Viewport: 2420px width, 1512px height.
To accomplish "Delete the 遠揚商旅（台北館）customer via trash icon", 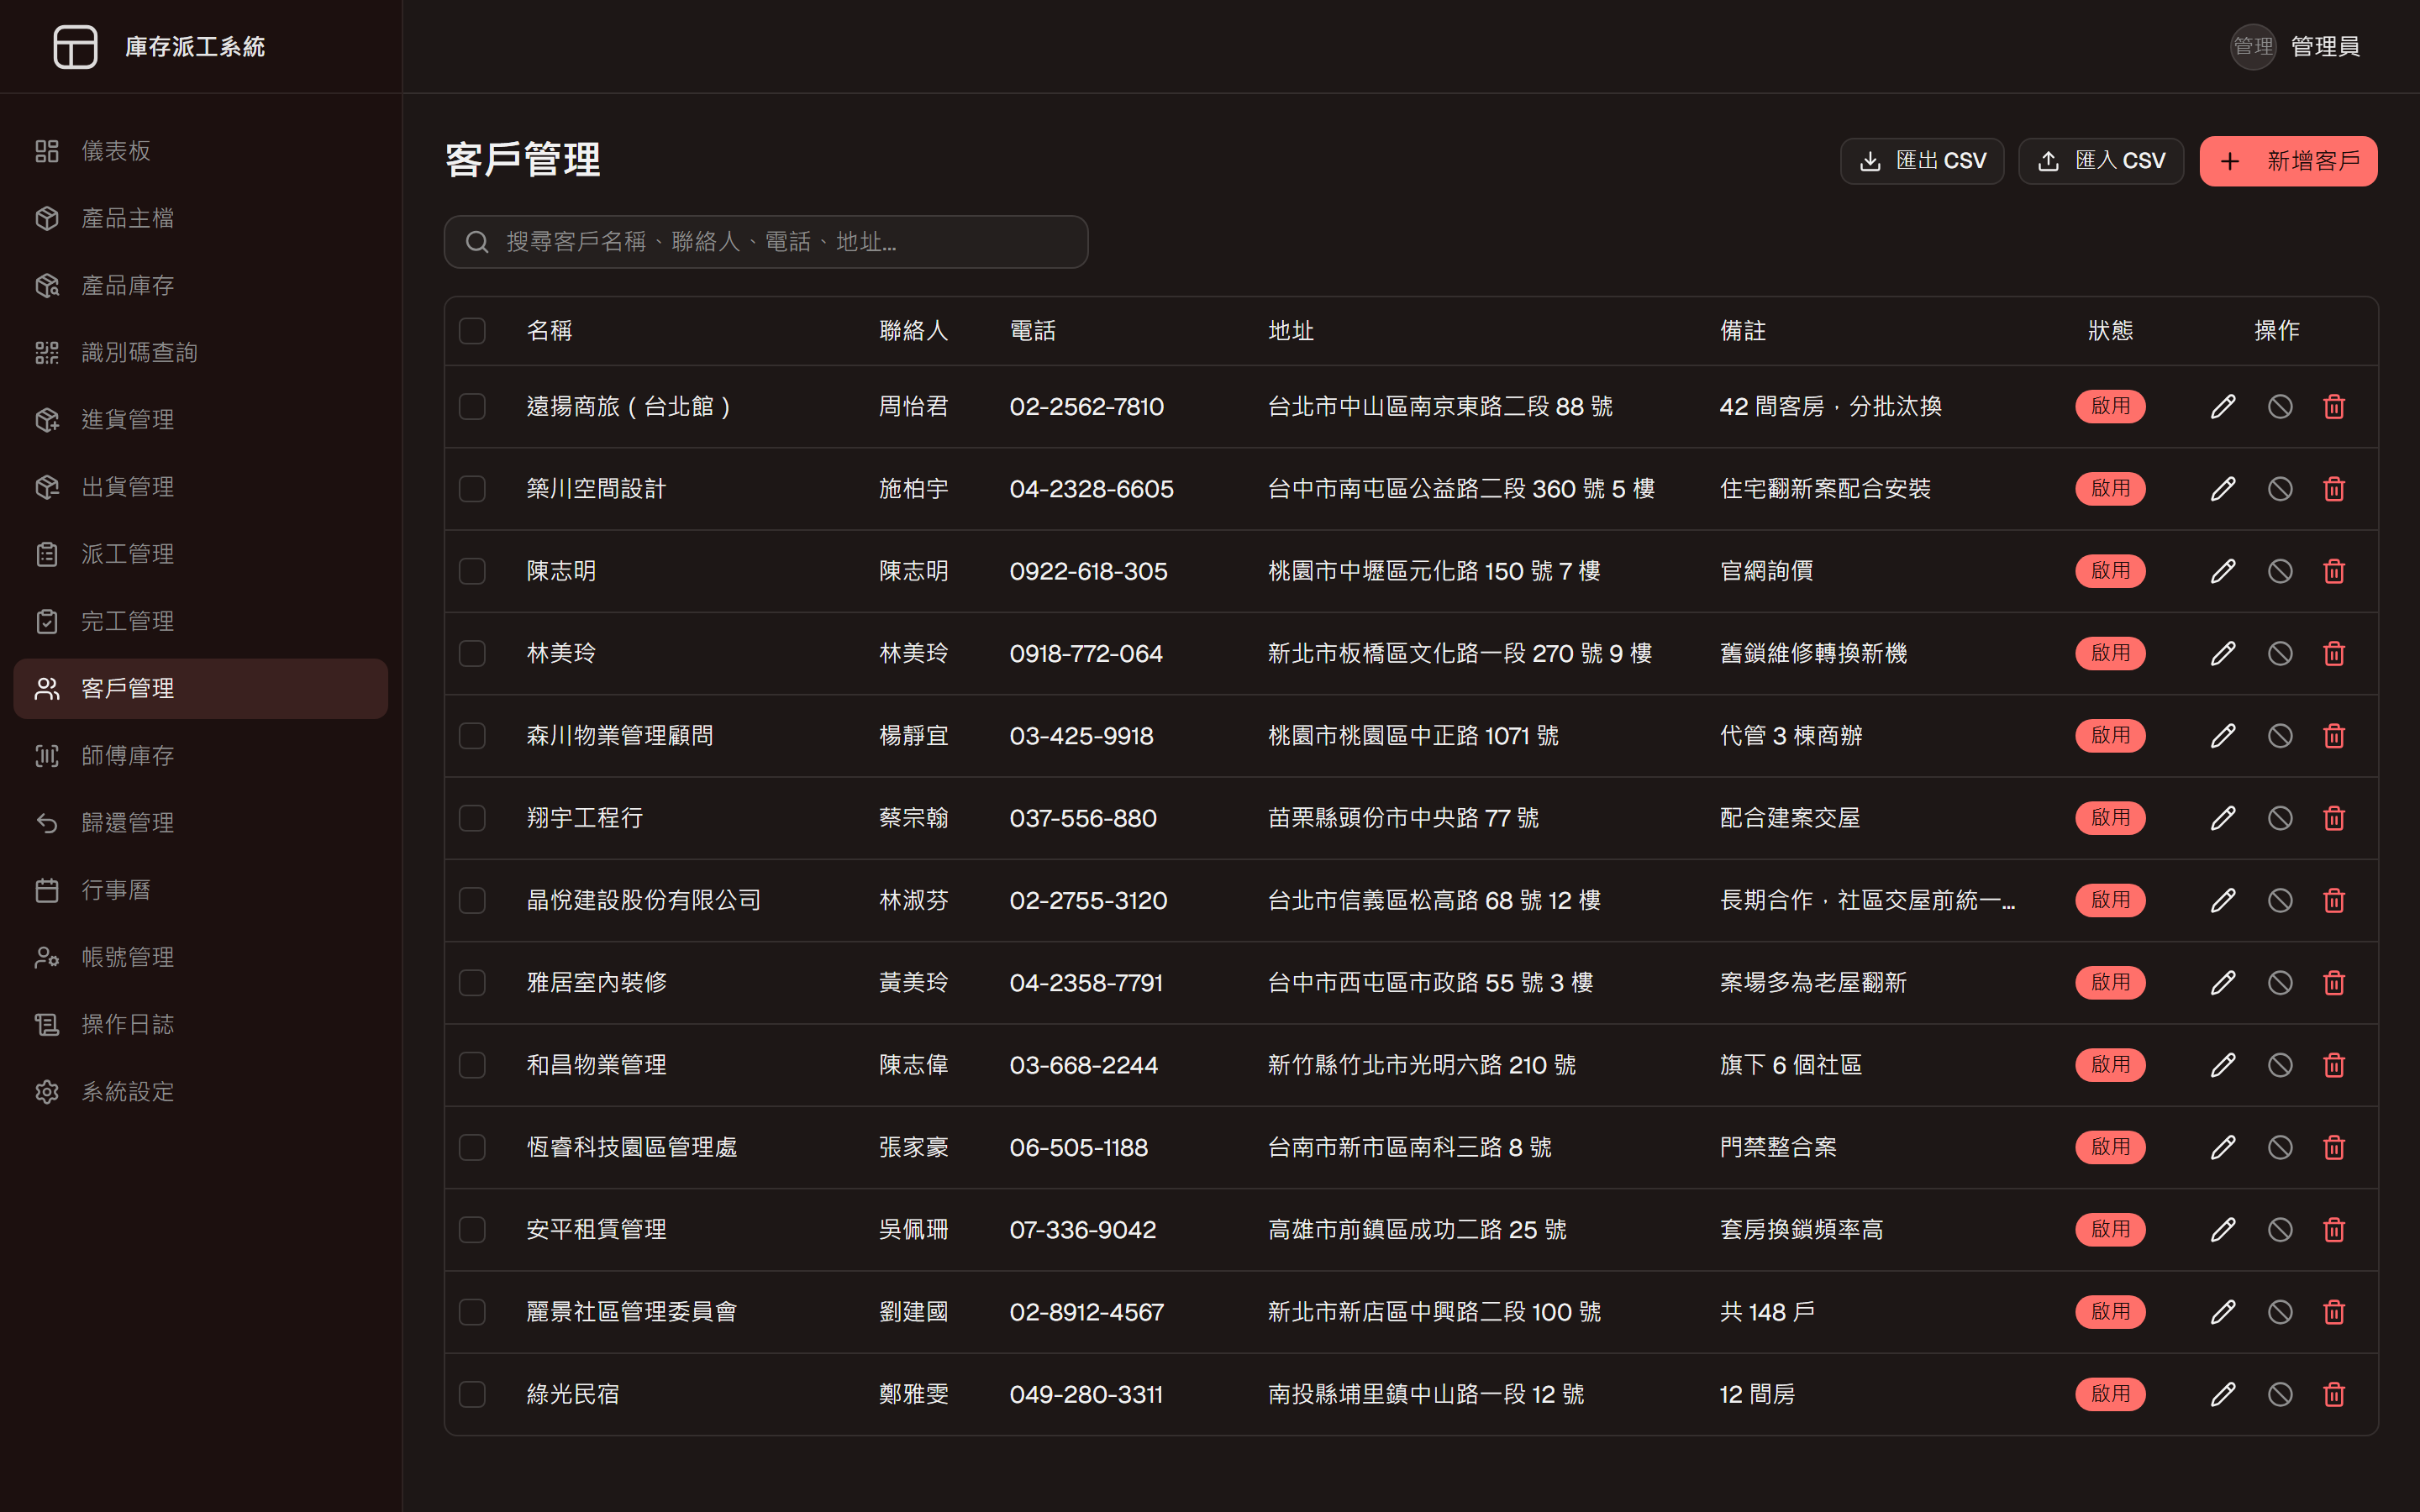I will click(x=2334, y=407).
